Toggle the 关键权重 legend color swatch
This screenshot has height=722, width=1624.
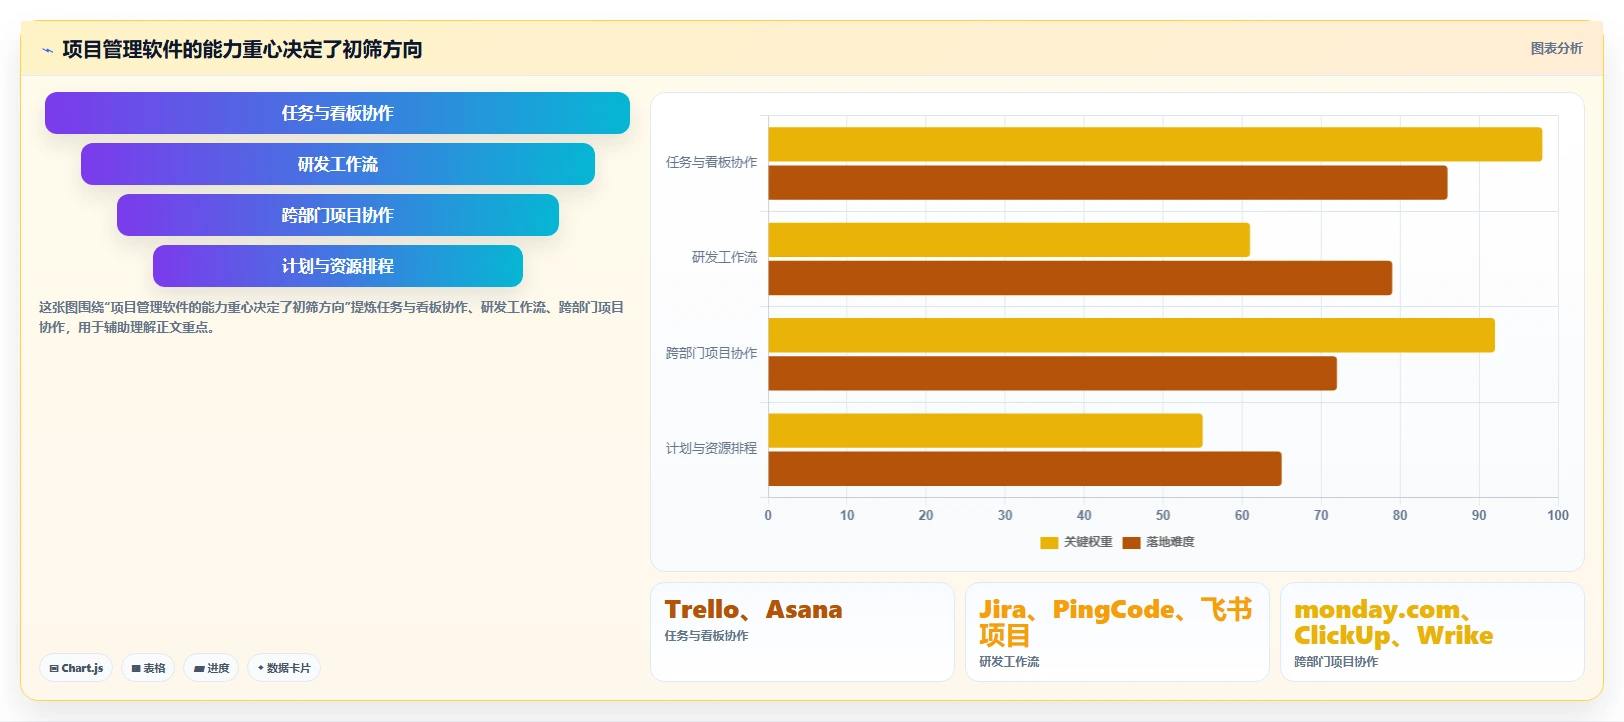point(1049,543)
